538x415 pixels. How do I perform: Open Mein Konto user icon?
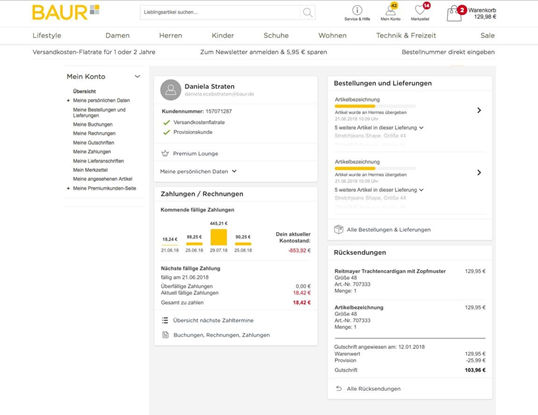pos(390,11)
